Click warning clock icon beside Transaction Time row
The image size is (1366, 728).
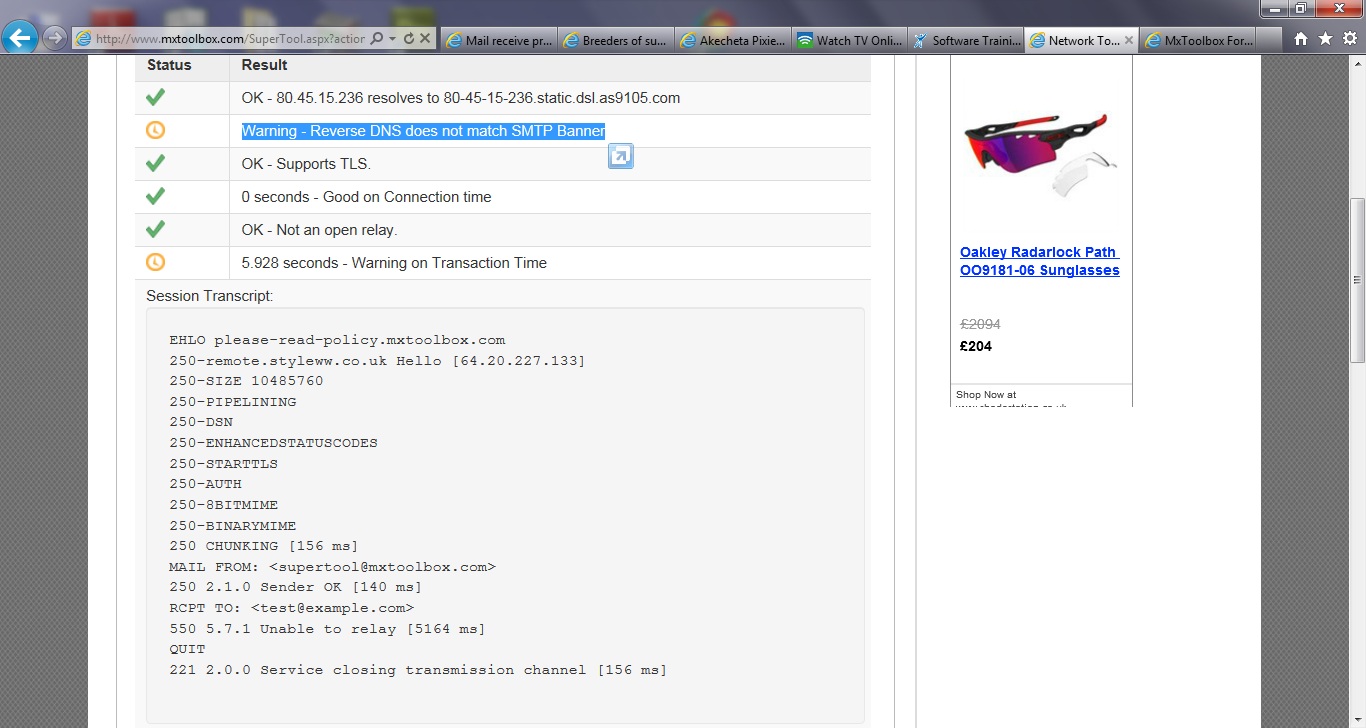155,262
